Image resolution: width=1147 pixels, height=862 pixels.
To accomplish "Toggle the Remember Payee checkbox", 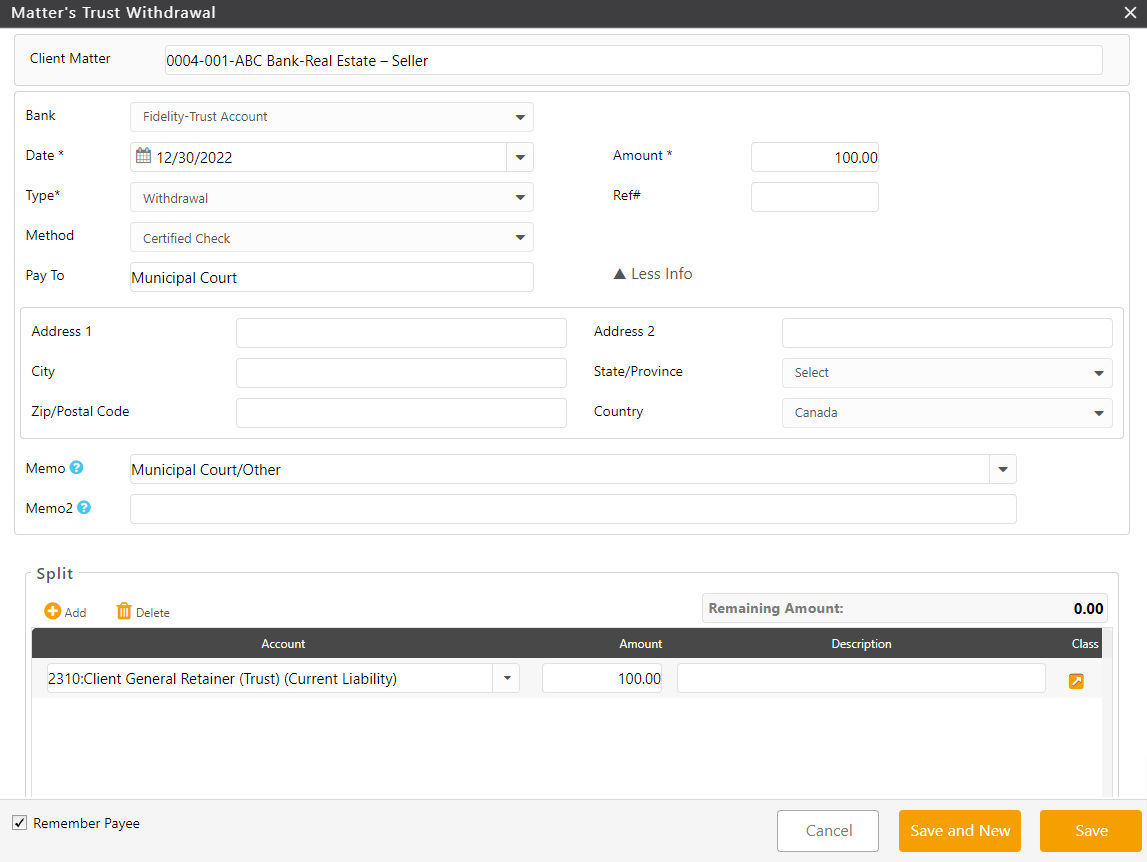I will (20, 823).
